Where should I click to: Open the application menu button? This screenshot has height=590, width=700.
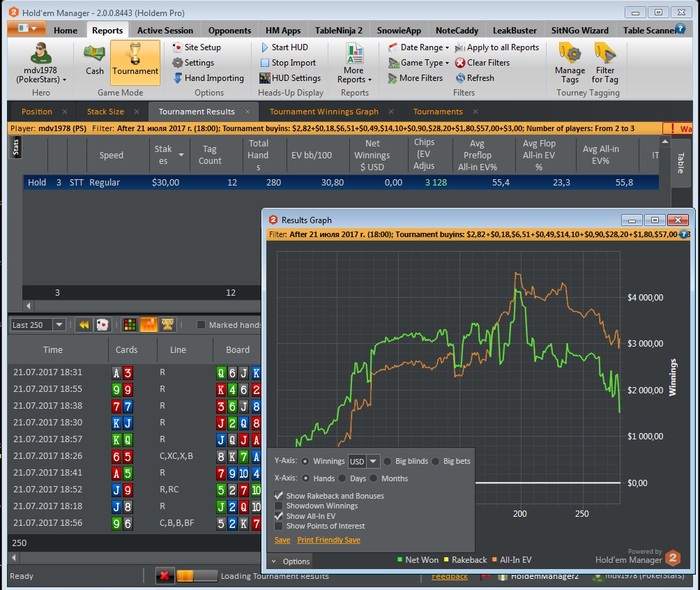[26, 29]
